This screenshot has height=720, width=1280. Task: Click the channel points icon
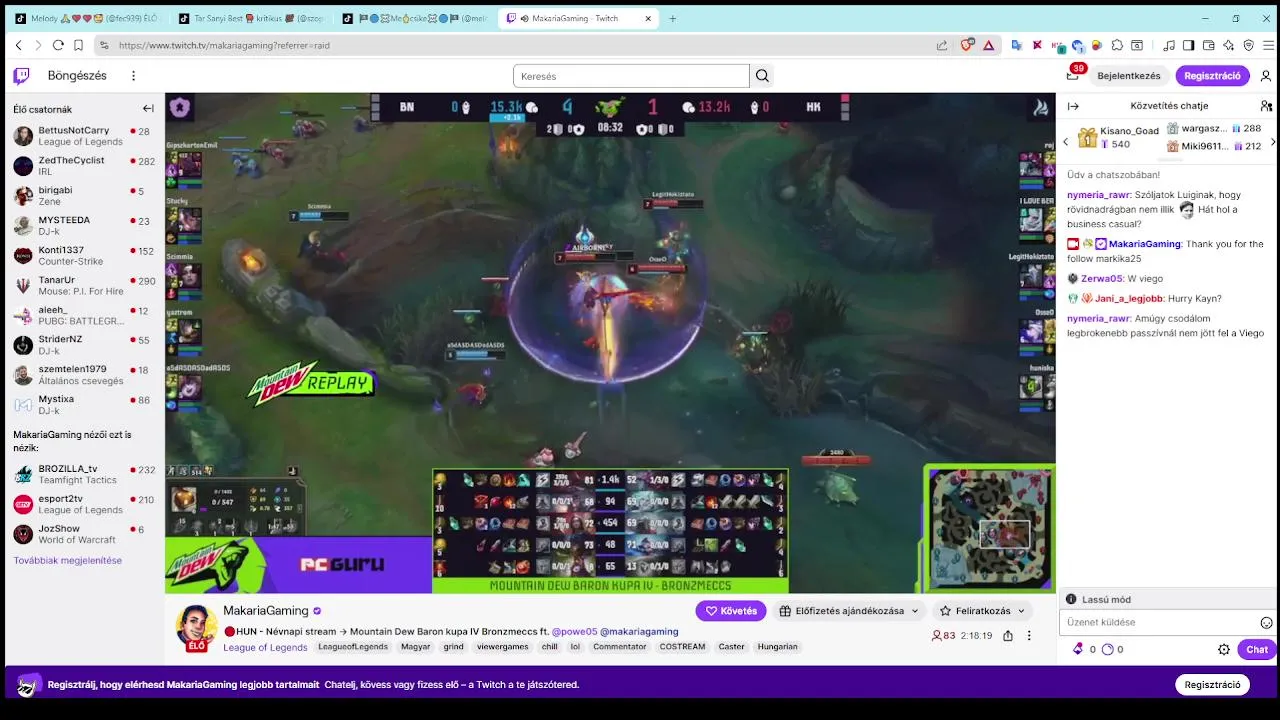(1107, 649)
